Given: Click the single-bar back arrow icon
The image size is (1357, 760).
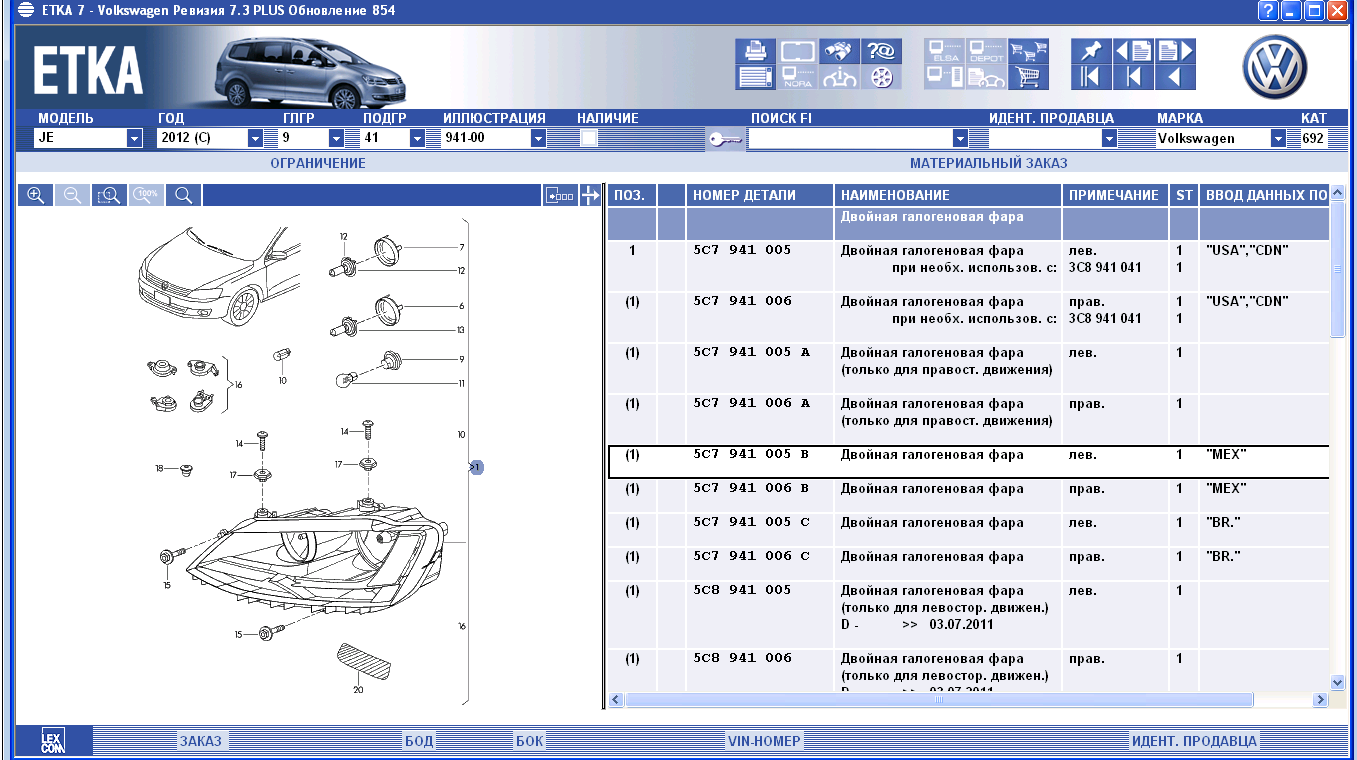Looking at the screenshot, I should [x=1134, y=77].
